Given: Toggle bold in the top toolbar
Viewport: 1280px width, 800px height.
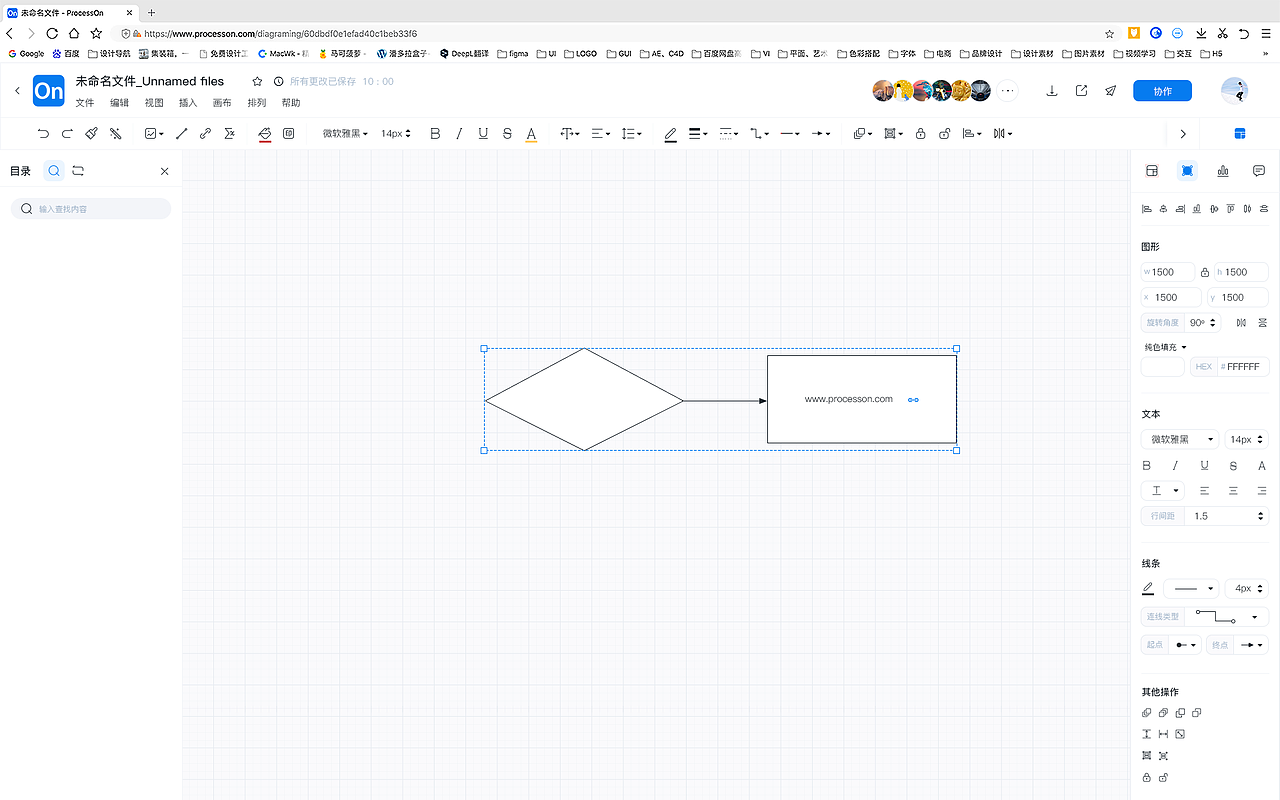Looking at the screenshot, I should click(x=435, y=133).
